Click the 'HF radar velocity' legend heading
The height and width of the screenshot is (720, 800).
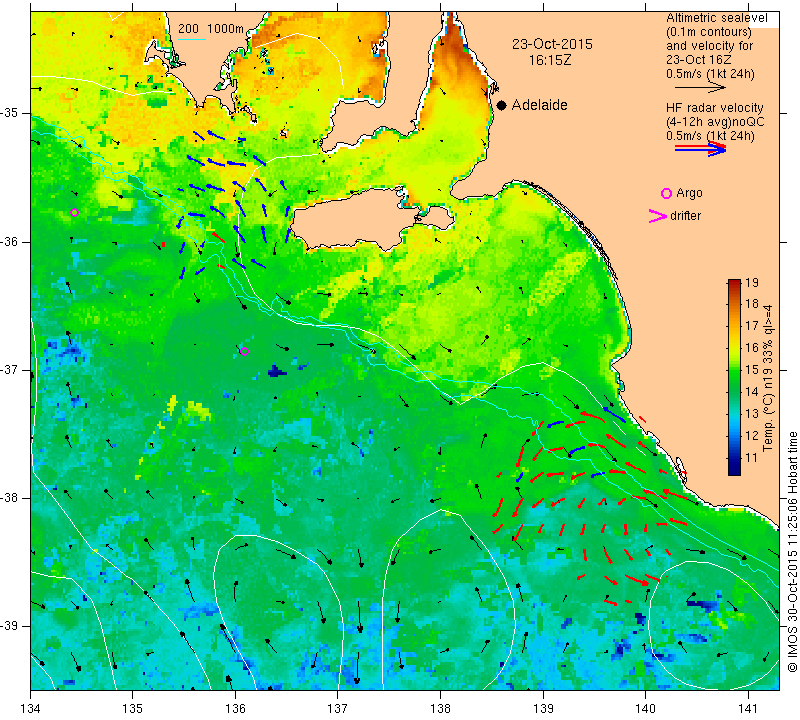point(714,108)
